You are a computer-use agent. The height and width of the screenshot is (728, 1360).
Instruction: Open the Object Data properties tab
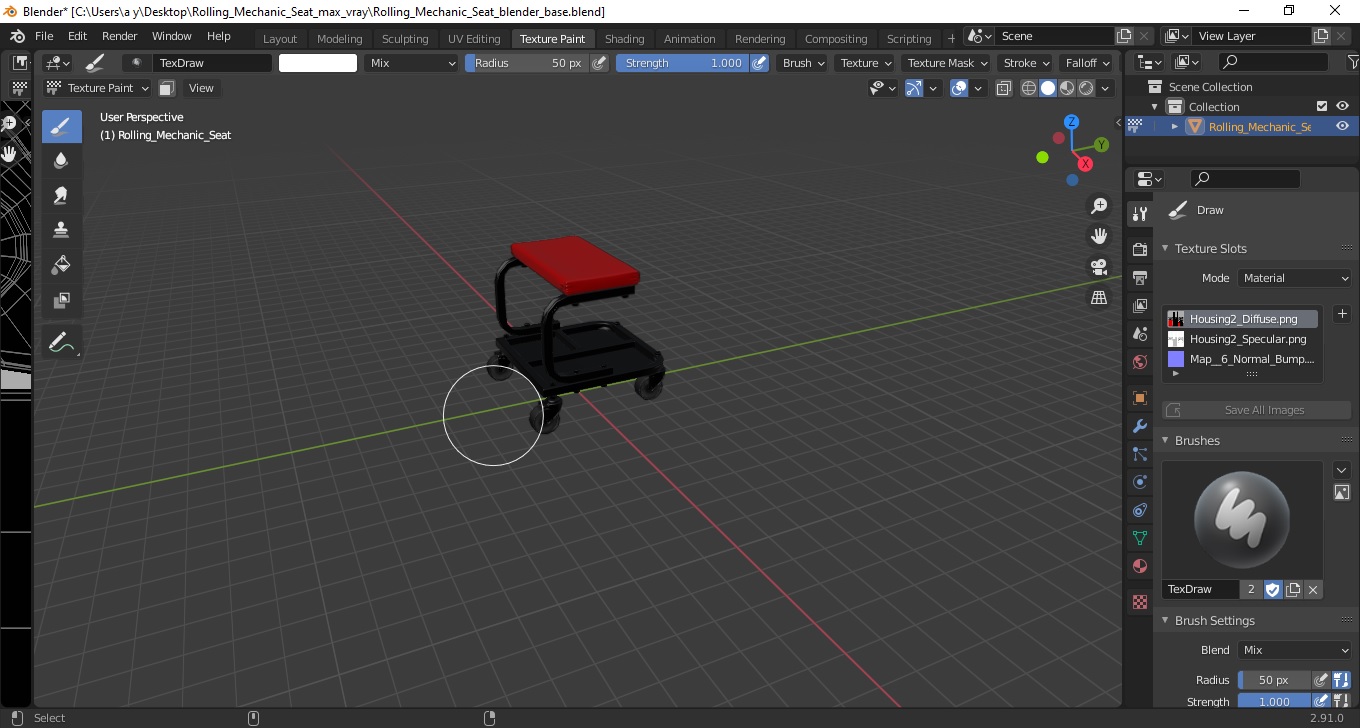1139,538
